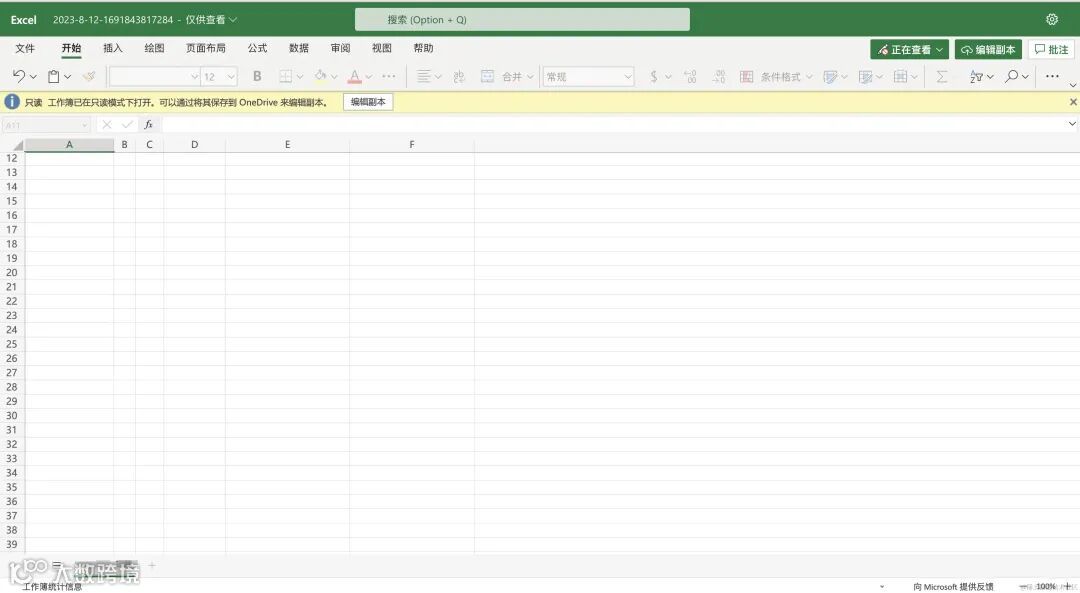Click the Paste clipboard icon
Image resolution: width=1080 pixels, height=593 pixels.
tap(53, 76)
